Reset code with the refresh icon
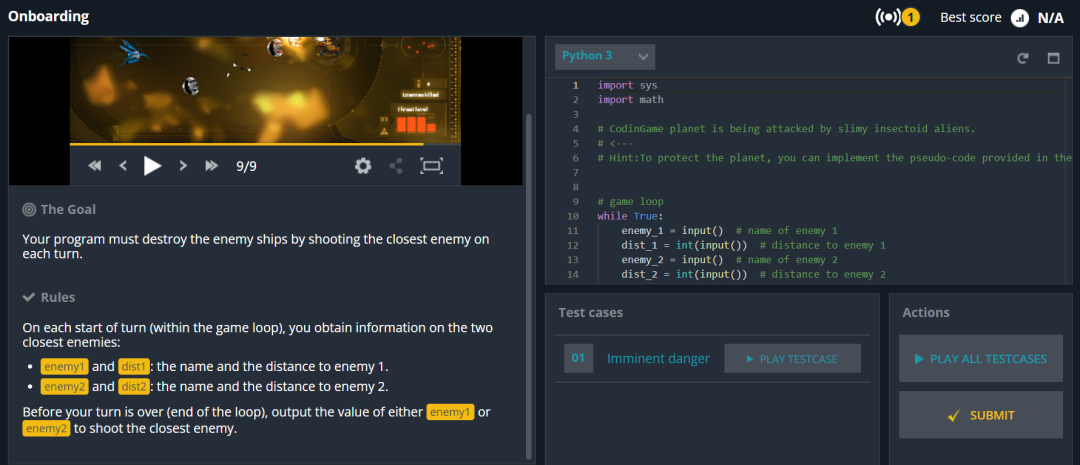 [x=1023, y=59]
